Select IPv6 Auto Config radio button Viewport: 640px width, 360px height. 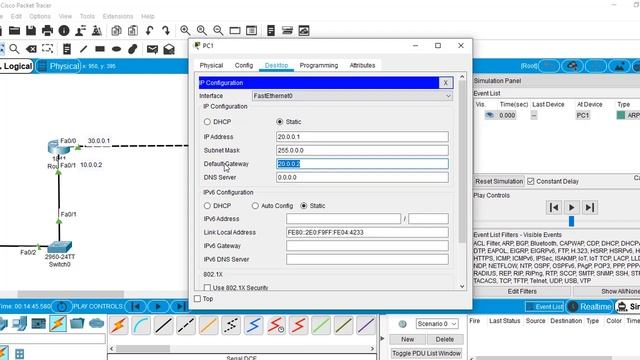[x=255, y=206]
